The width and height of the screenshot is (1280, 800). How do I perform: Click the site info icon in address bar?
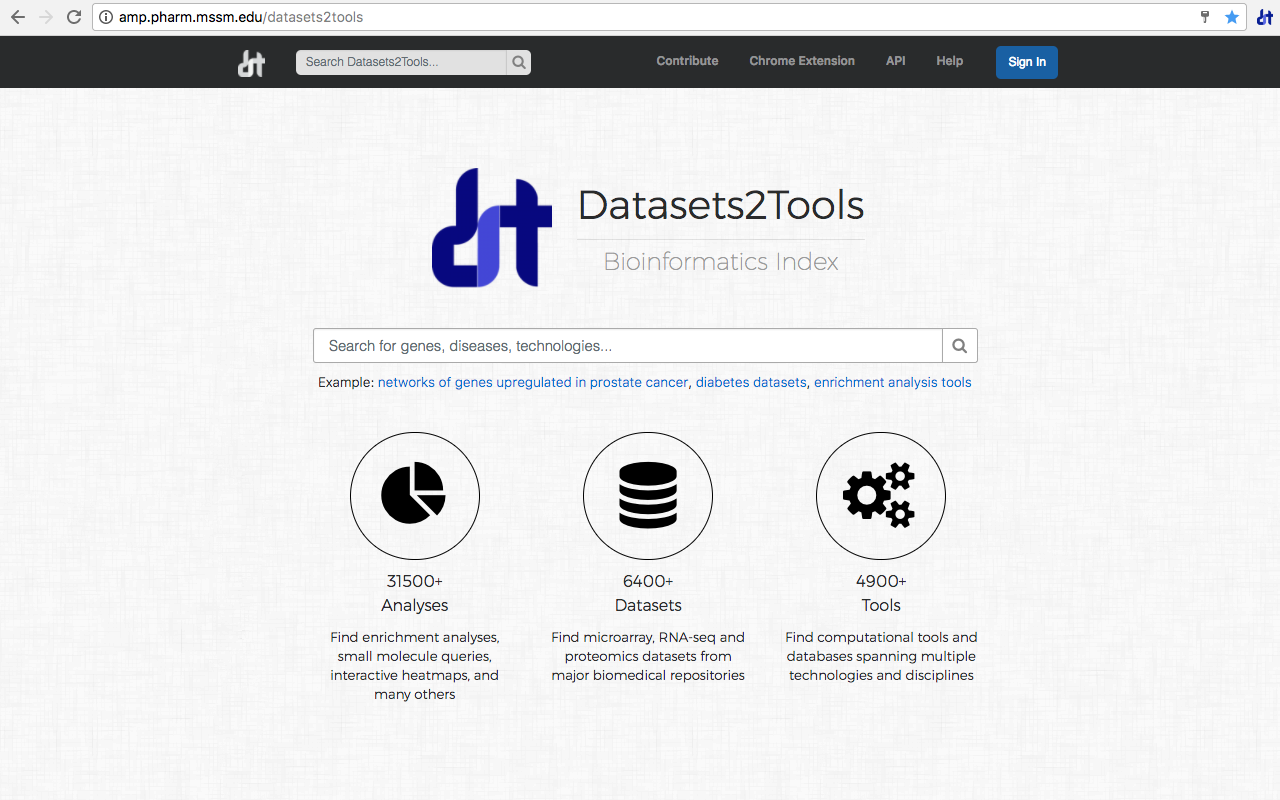pyautogui.click(x=106, y=17)
